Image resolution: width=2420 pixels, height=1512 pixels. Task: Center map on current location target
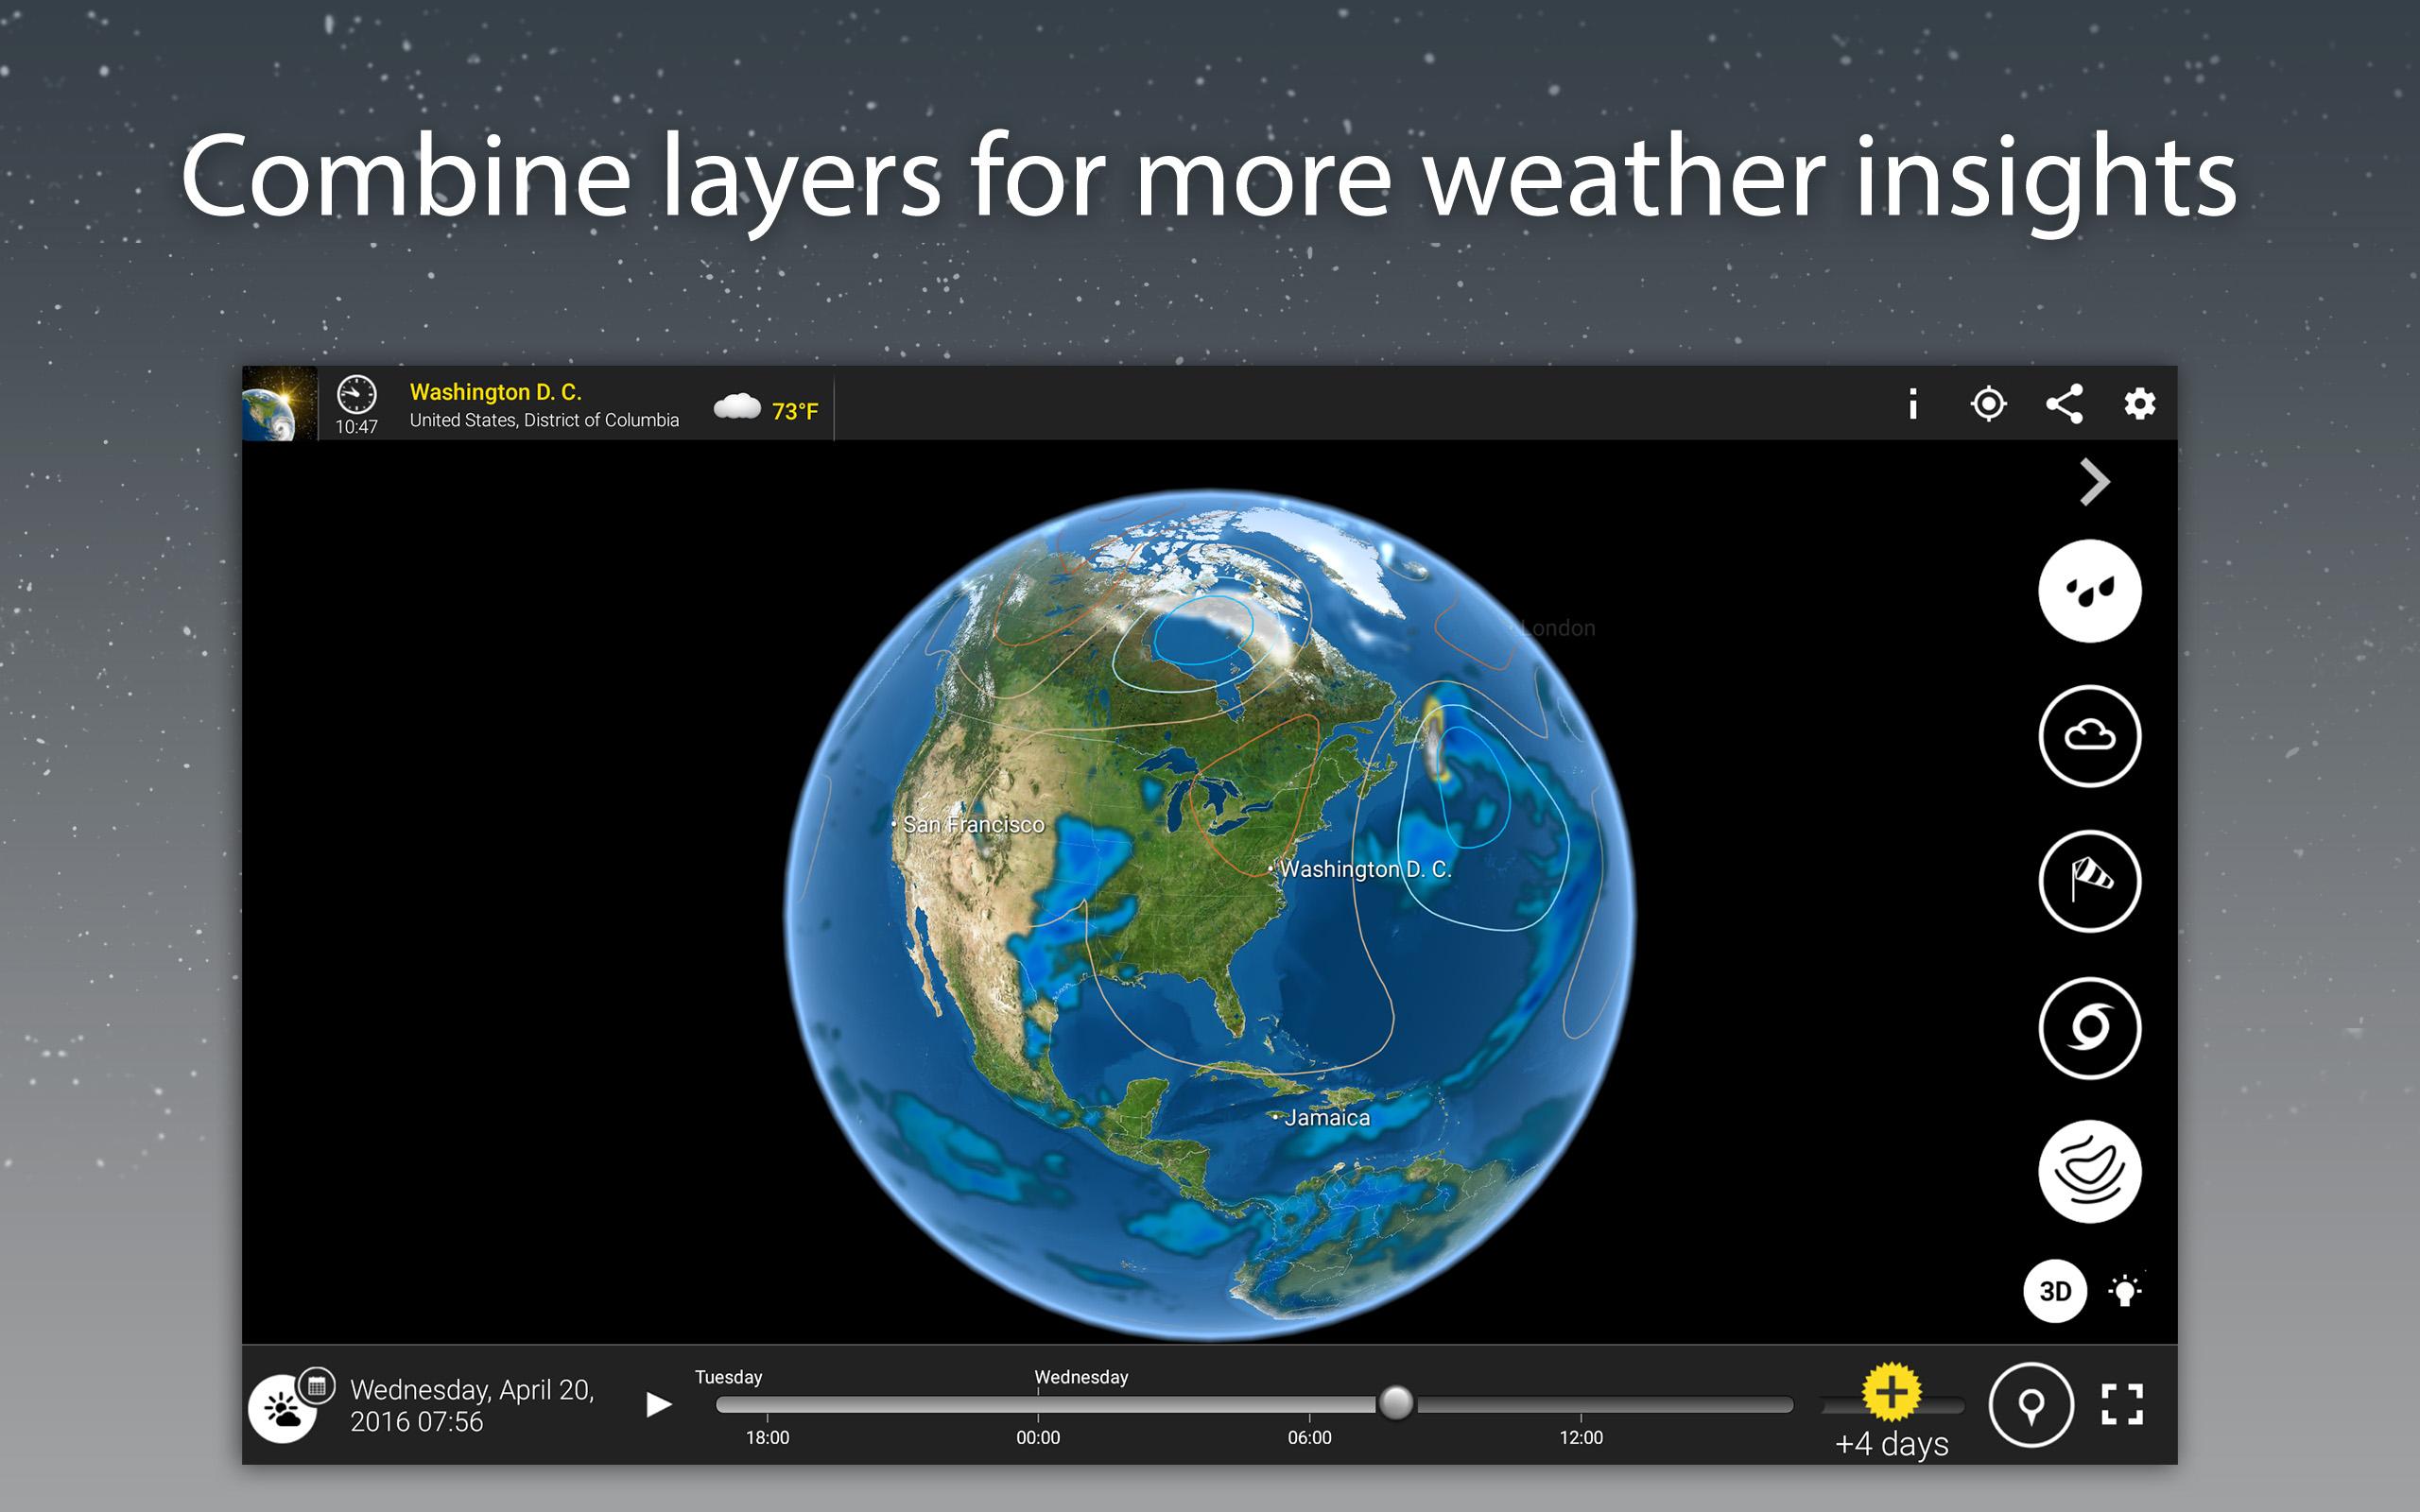pyautogui.click(x=1988, y=404)
